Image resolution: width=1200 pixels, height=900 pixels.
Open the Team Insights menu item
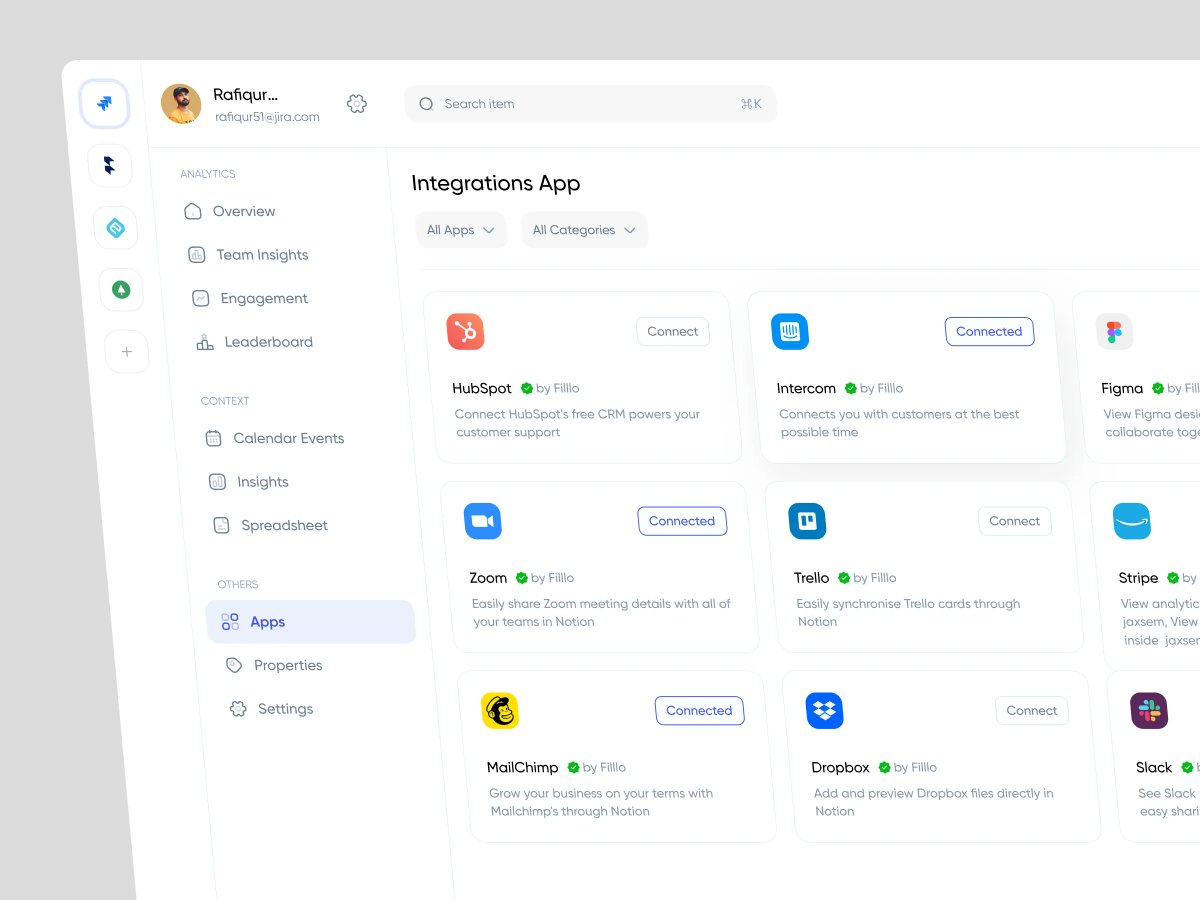248,255
